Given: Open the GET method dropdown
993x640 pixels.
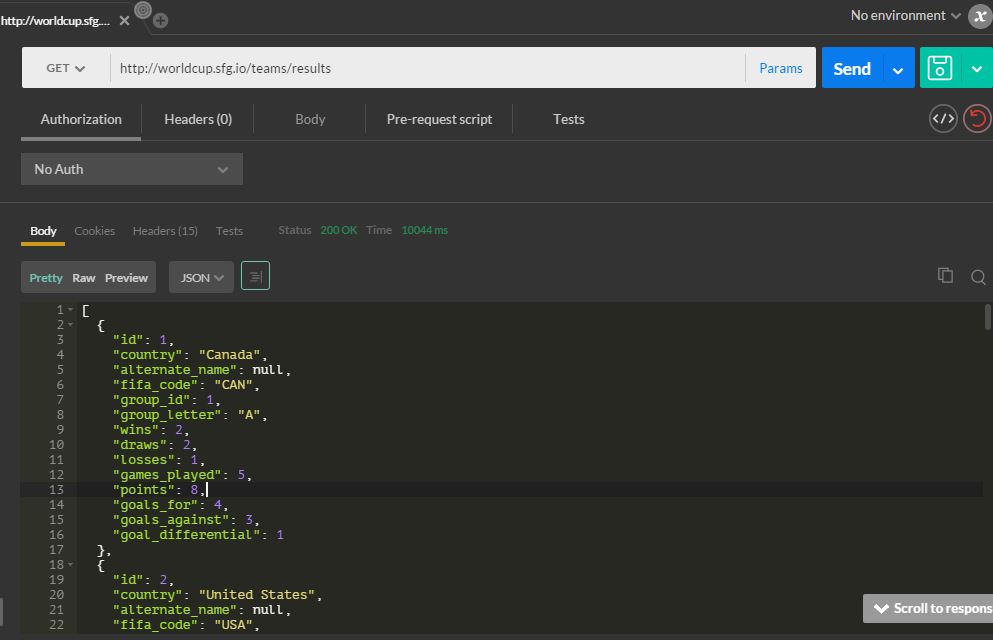Looking at the screenshot, I should click(x=66, y=68).
